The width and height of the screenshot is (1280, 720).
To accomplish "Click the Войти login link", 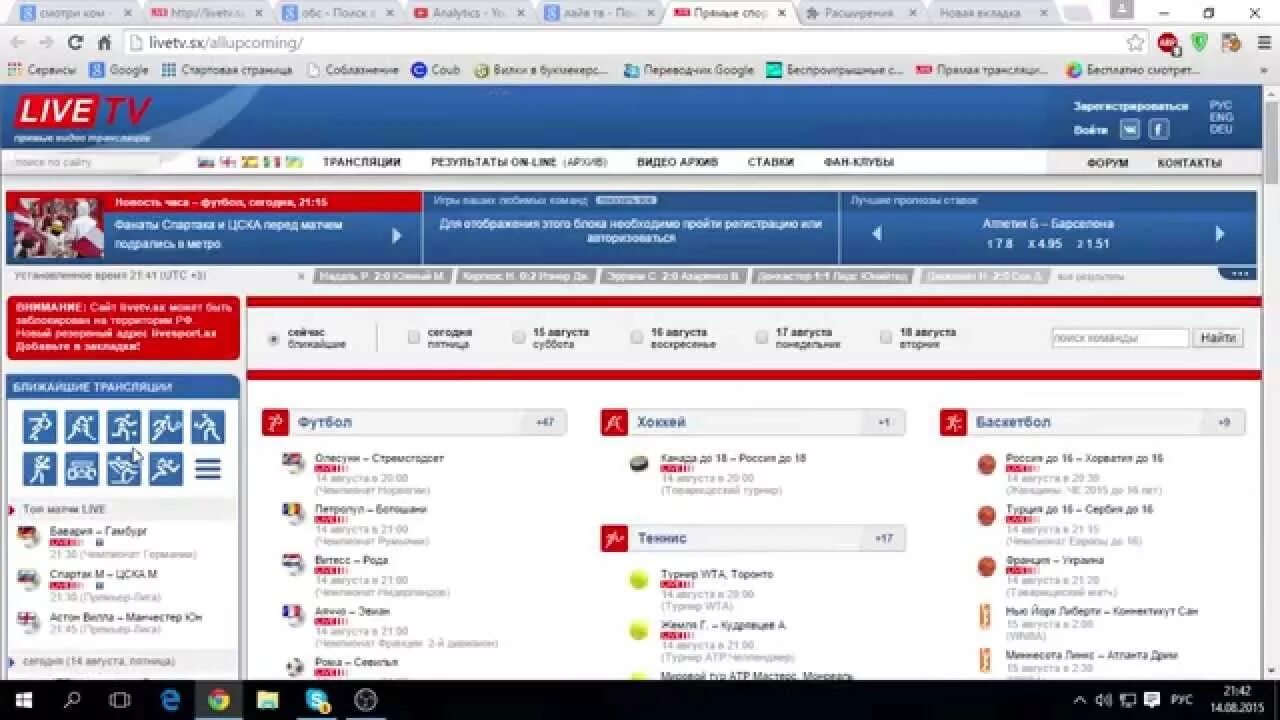I will pyautogui.click(x=1091, y=130).
